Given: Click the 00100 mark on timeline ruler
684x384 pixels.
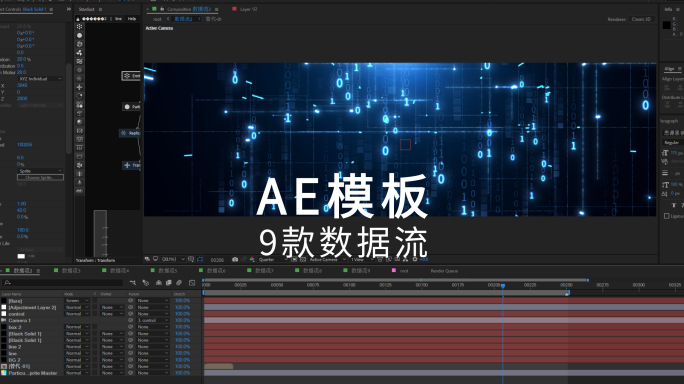Looking at the screenshot, I should [349, 285].
